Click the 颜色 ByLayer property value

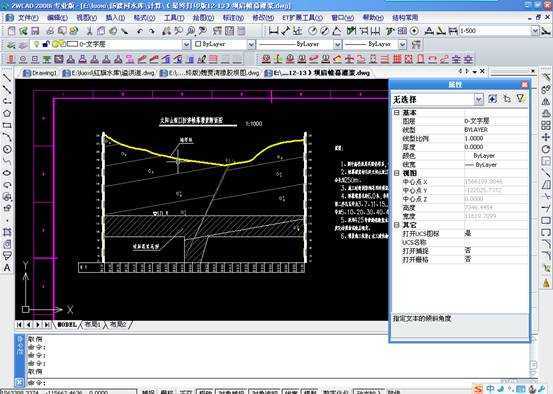[x=496, y=156]
